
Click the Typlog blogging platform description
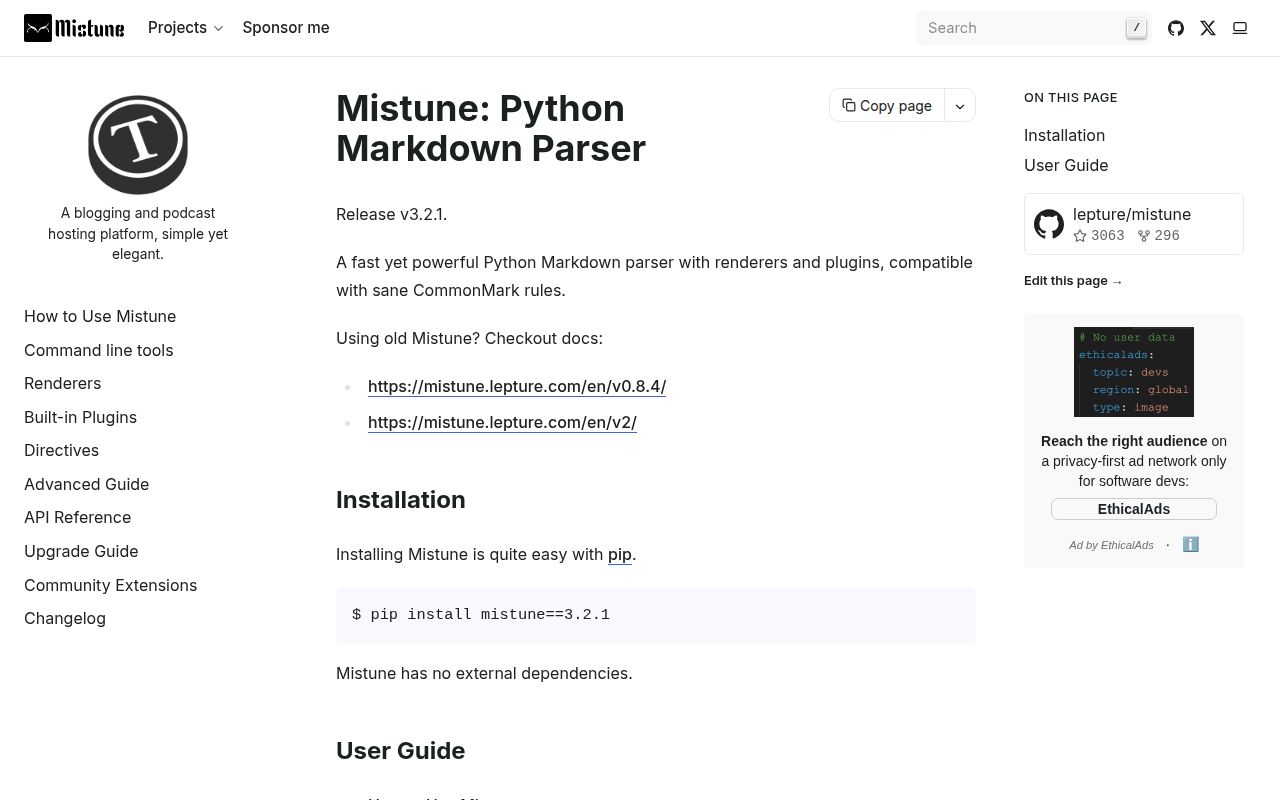coord(138,233)
